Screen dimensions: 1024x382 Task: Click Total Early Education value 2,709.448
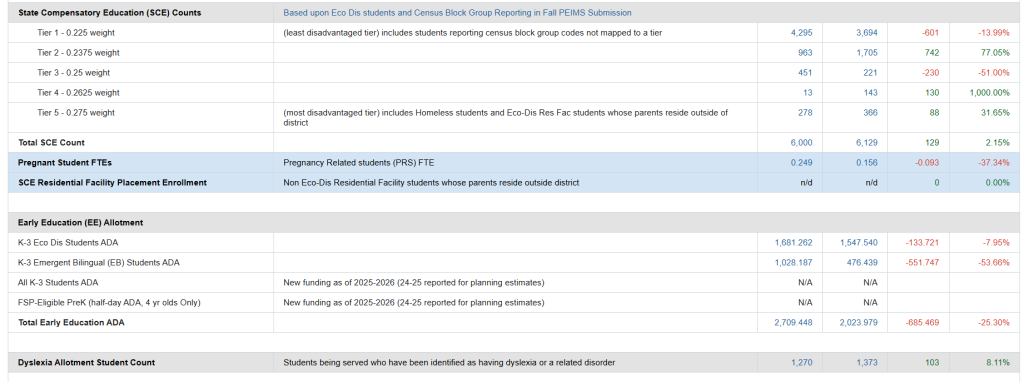click(794, 323)
